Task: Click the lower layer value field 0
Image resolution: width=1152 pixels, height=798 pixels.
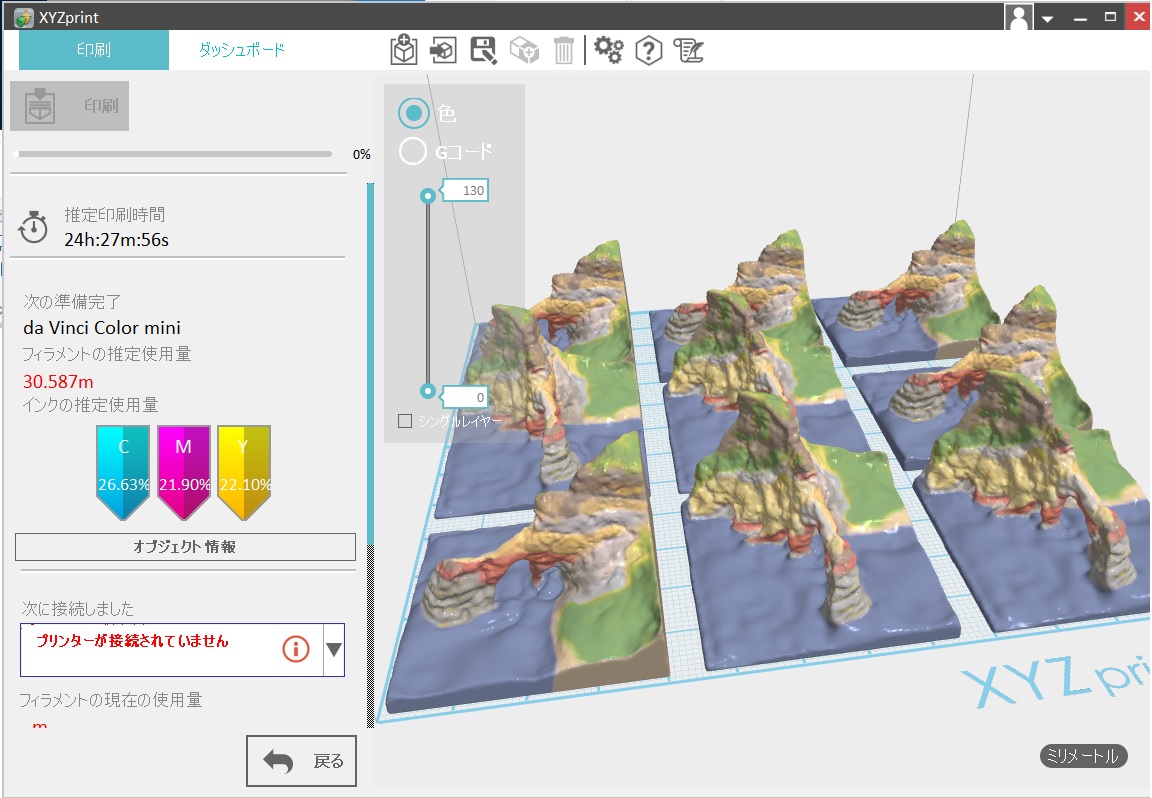Action: point(465,398)
